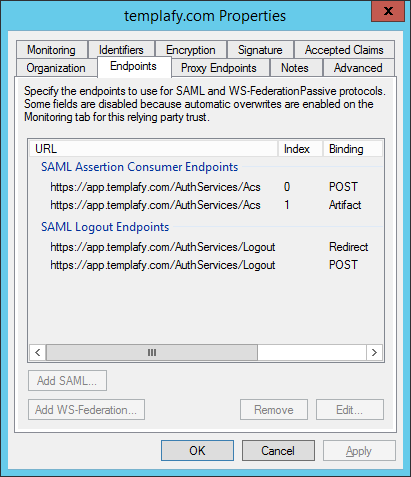This screenshot has width=411, height=477.
Task: Click the SAML Assertion Consumer Endpoints group header
Action: [x=139, y=167]
